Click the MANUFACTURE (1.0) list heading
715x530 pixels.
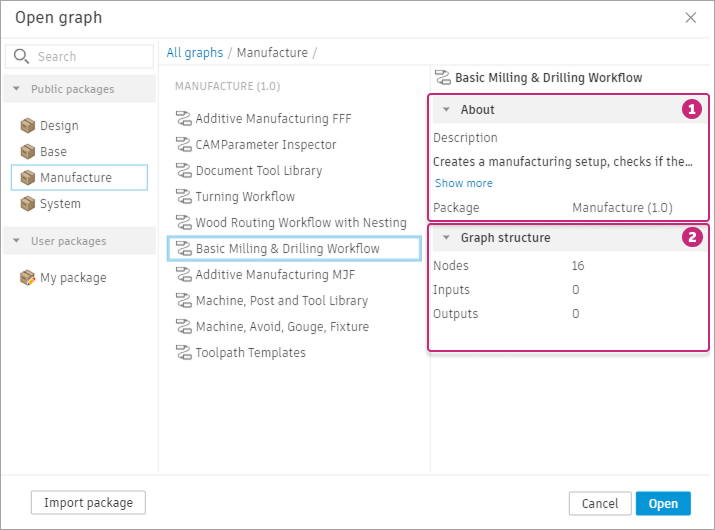[228, 86]
